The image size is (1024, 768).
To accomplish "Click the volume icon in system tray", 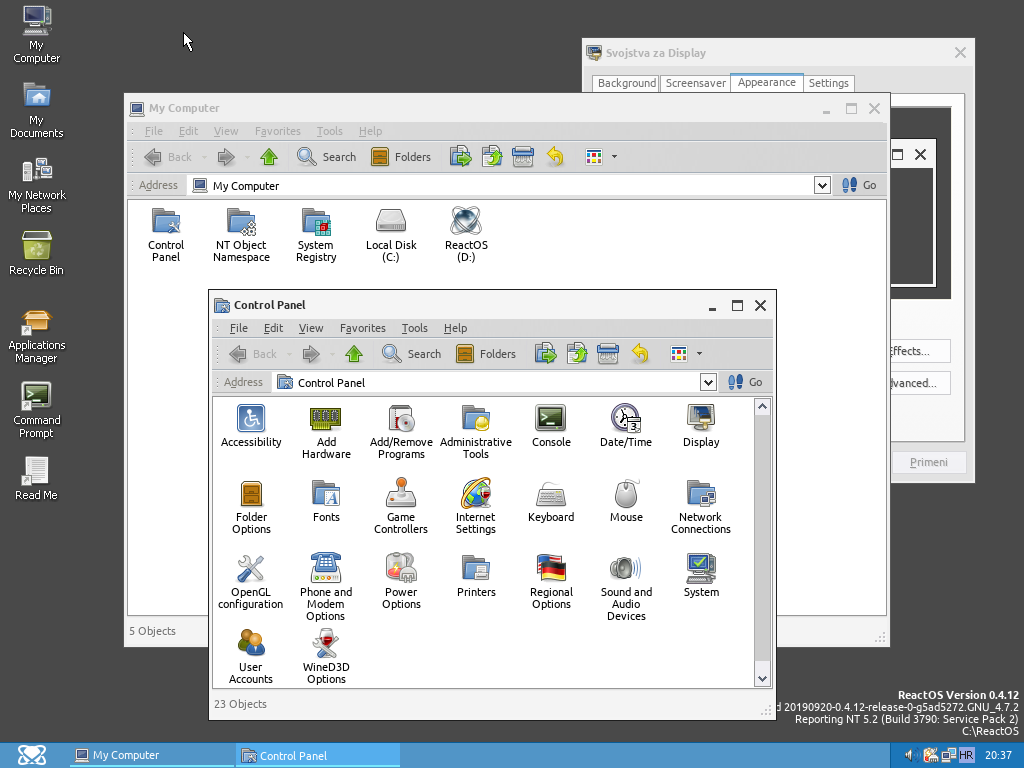I will point(910,756).
